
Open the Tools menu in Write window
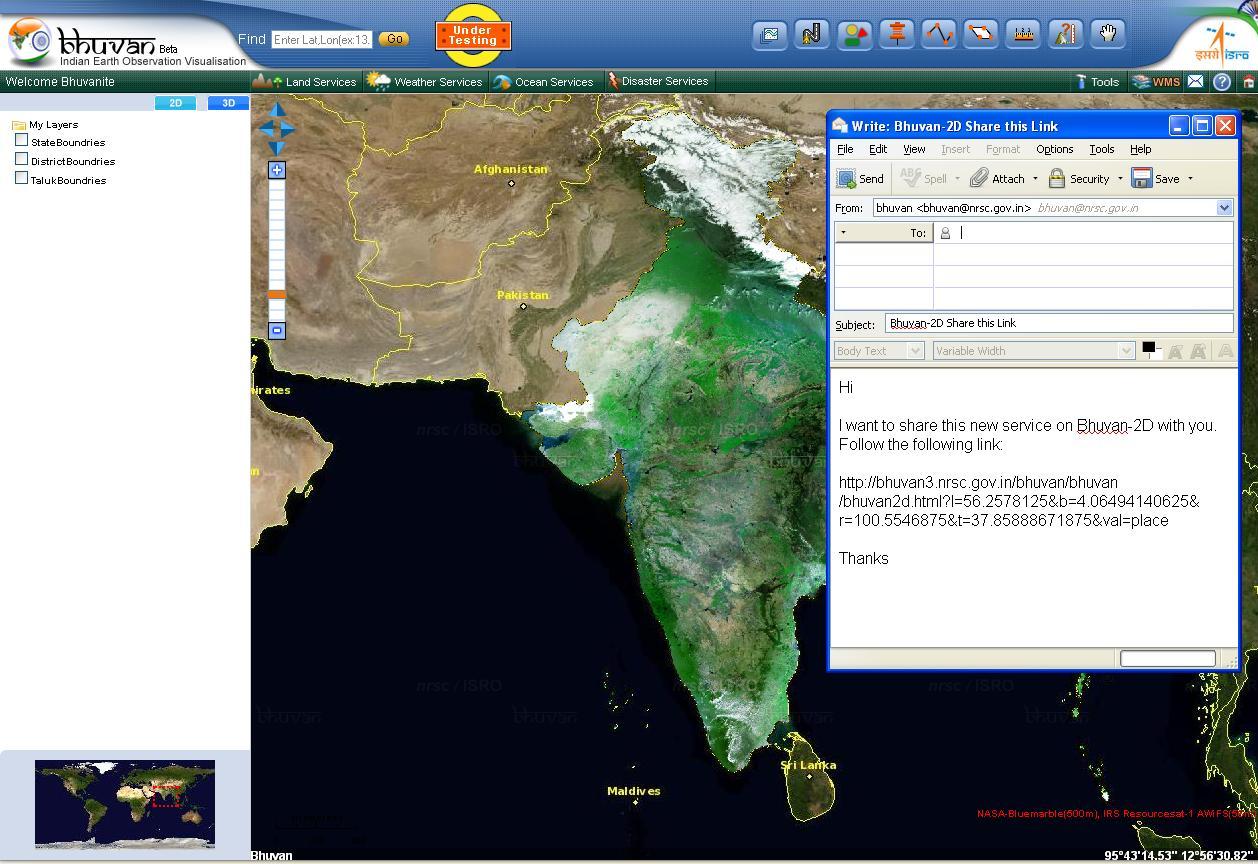coord(1101,149)
